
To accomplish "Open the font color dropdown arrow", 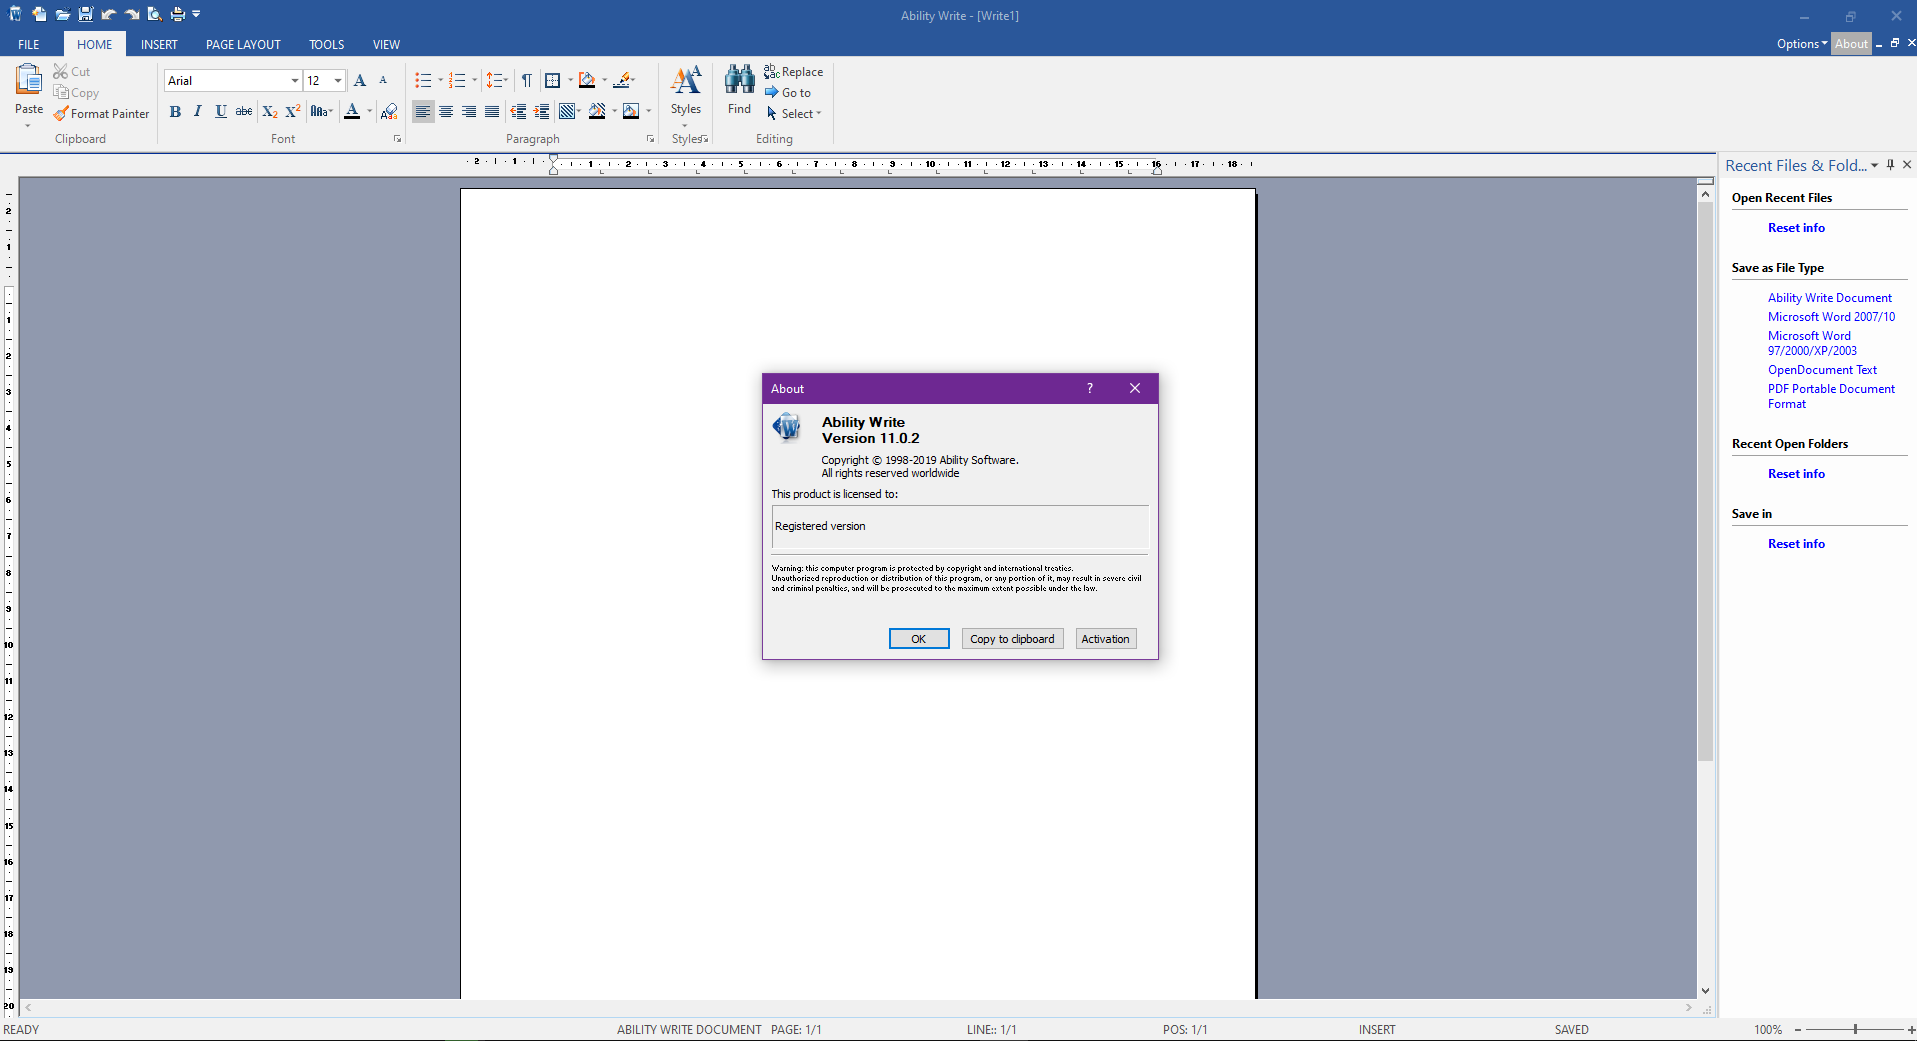I will pyautogui.click(x=369, y=111).
